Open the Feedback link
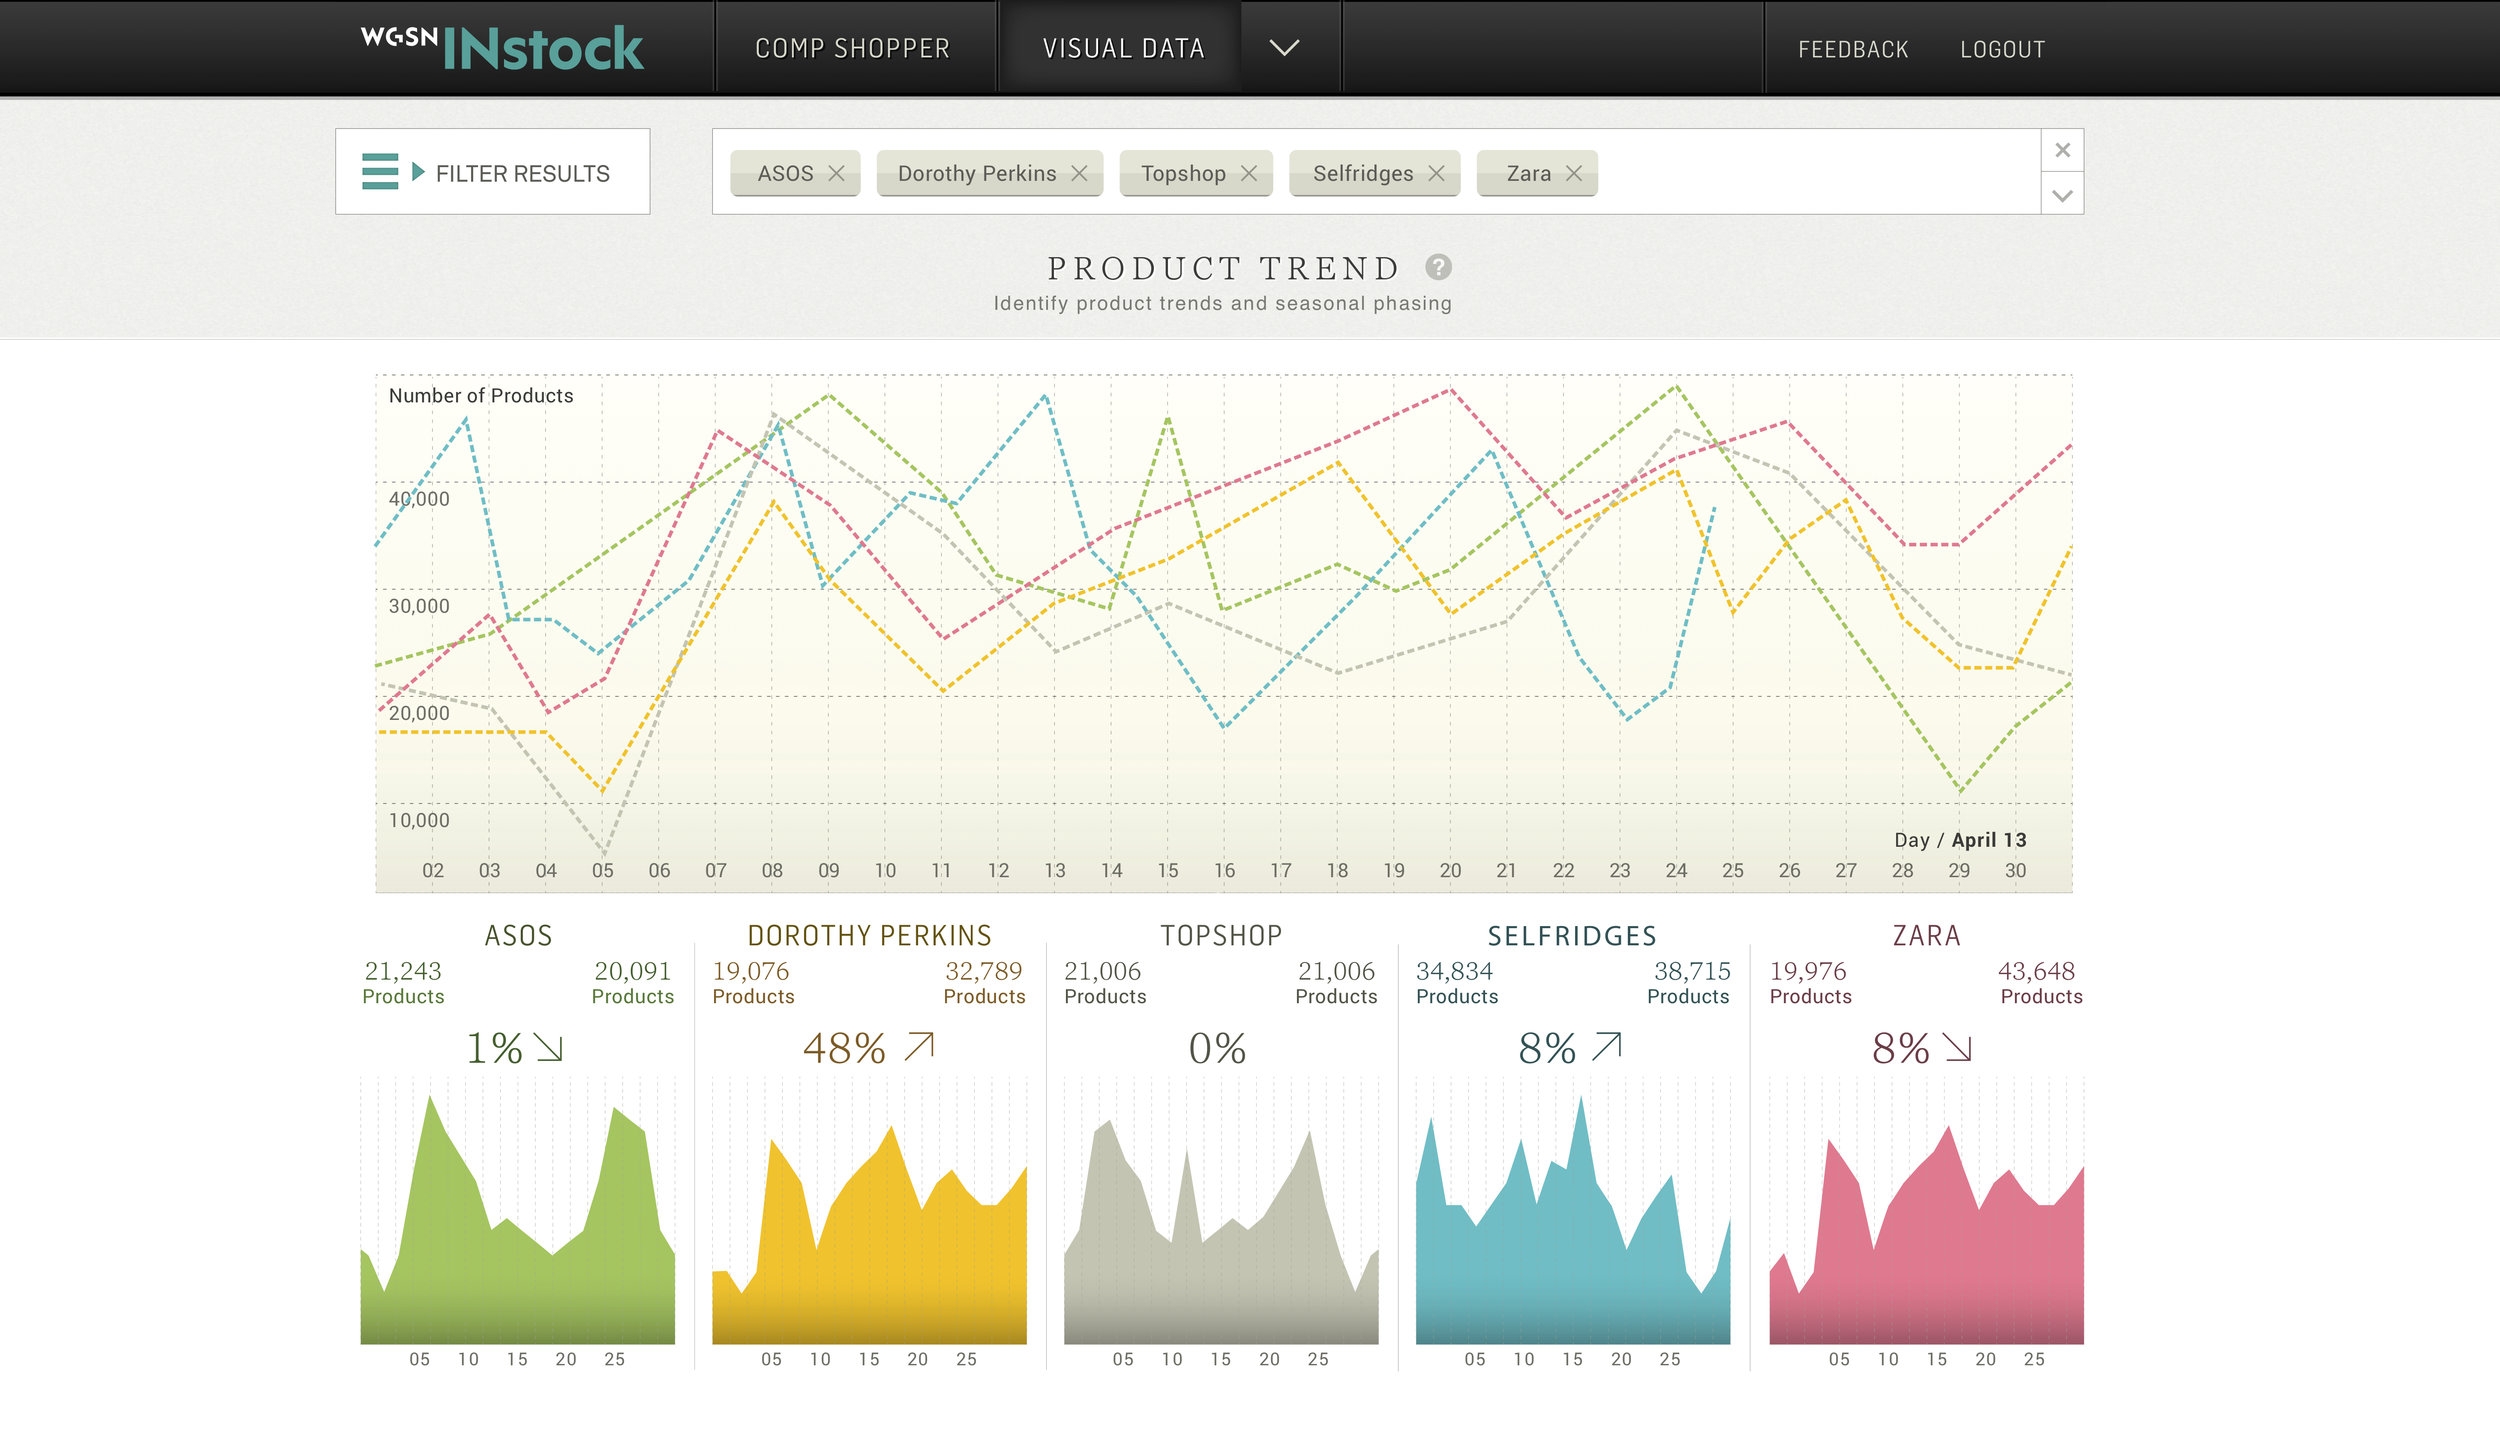The width and height of the screenshot is (2500, 1436). click(1853, 50)
